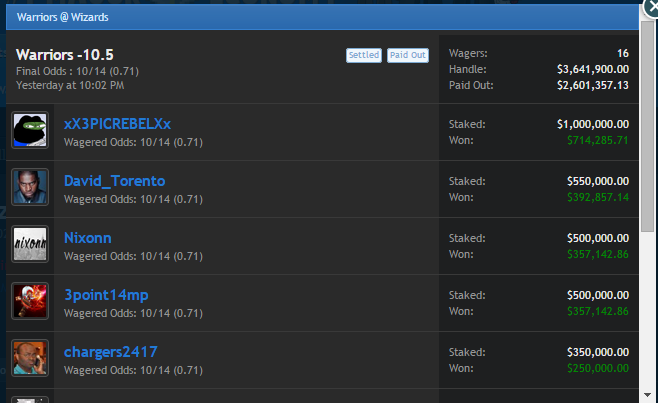Click the Paid Out status badge
Screen dimensions: 658x403
408,55
